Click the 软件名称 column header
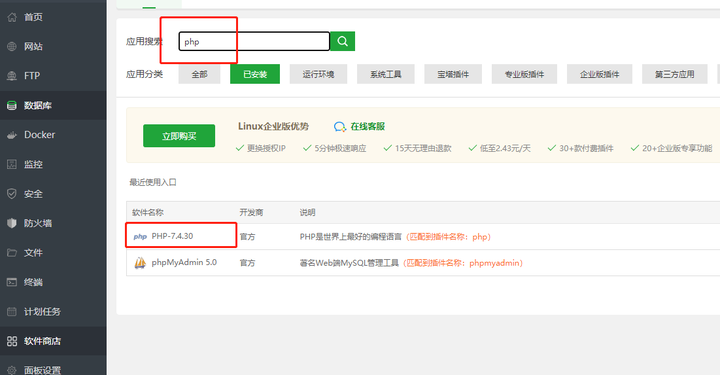The image size is (720, 375). [148, 213]
